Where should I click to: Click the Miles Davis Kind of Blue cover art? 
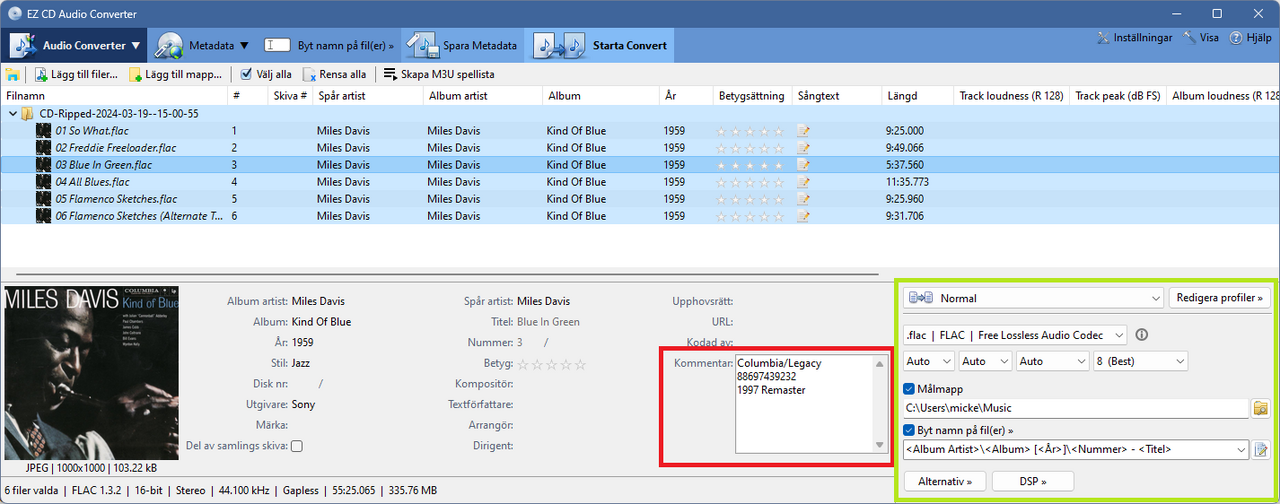point(91,373)
